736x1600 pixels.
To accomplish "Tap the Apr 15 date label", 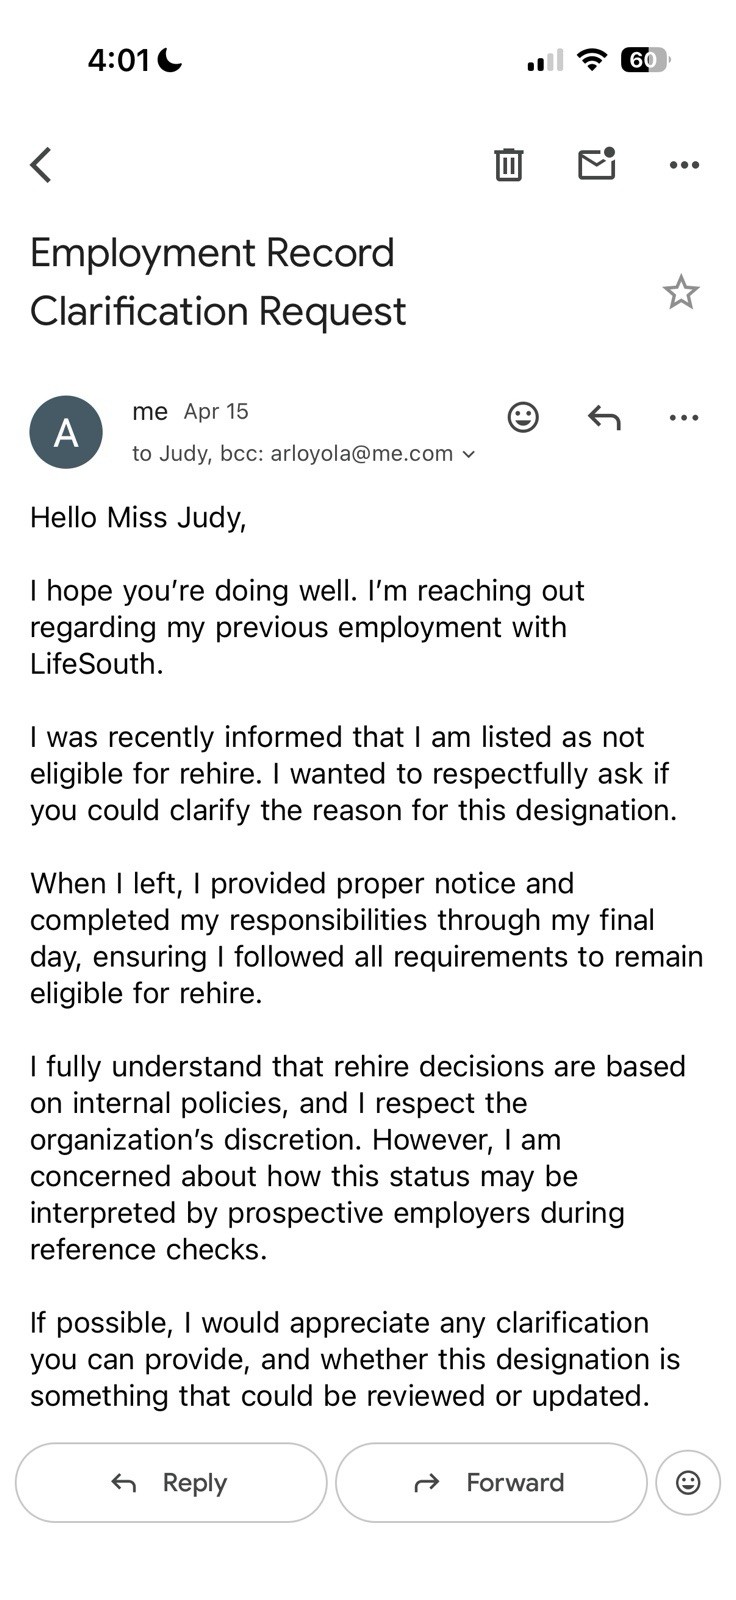I will coord(216,412).
